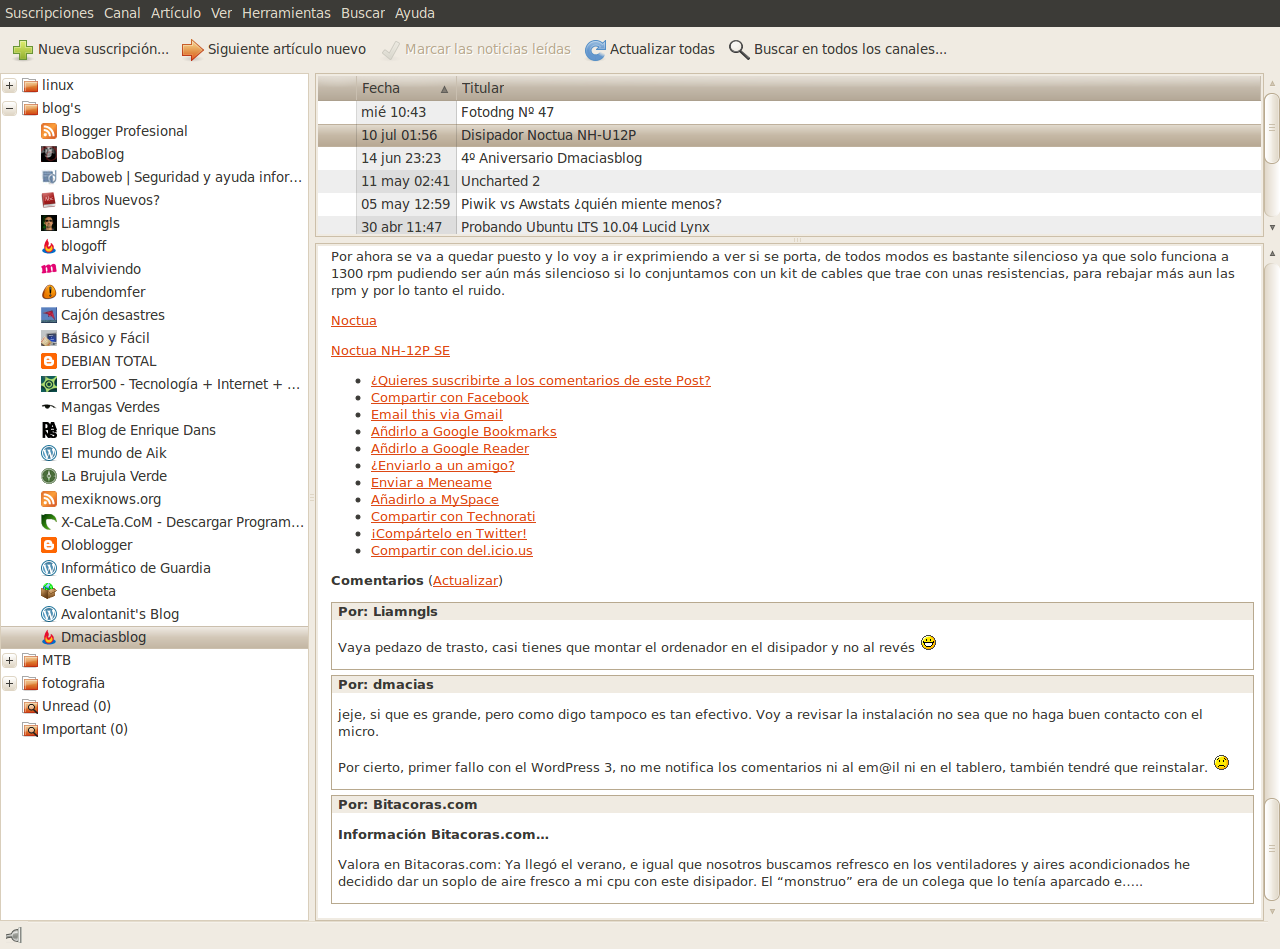Select the Genbeta feed icon
The height and width of the screenshot is (949, 1280).
(49, 591)
